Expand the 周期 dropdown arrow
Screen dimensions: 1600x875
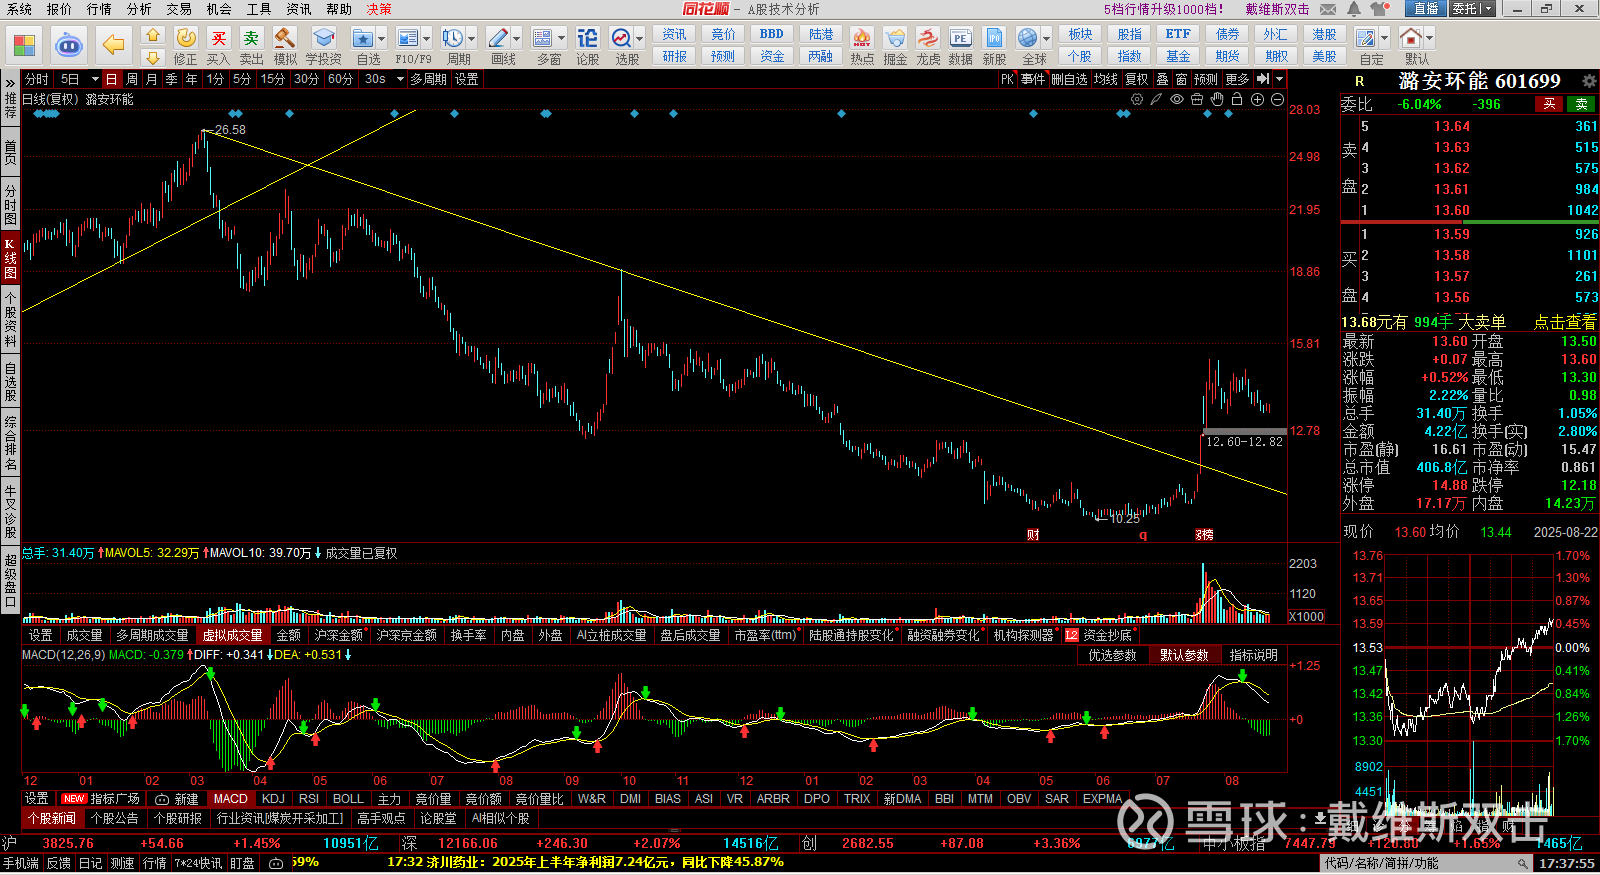point(472,39)
